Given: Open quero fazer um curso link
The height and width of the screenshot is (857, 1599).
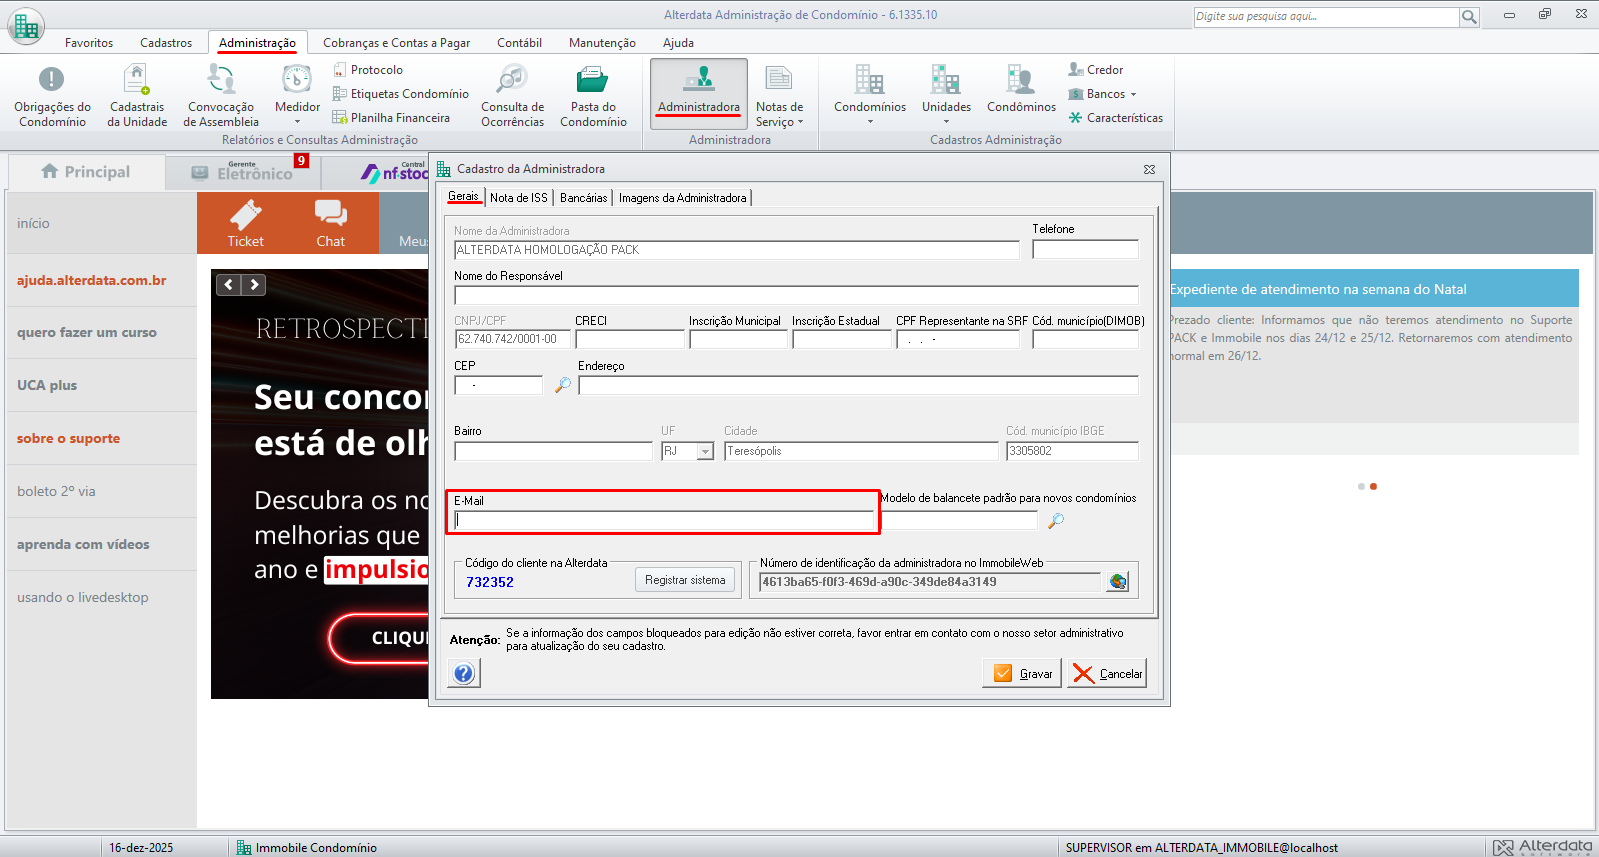Looking at the screenshot, I should 87,333.
